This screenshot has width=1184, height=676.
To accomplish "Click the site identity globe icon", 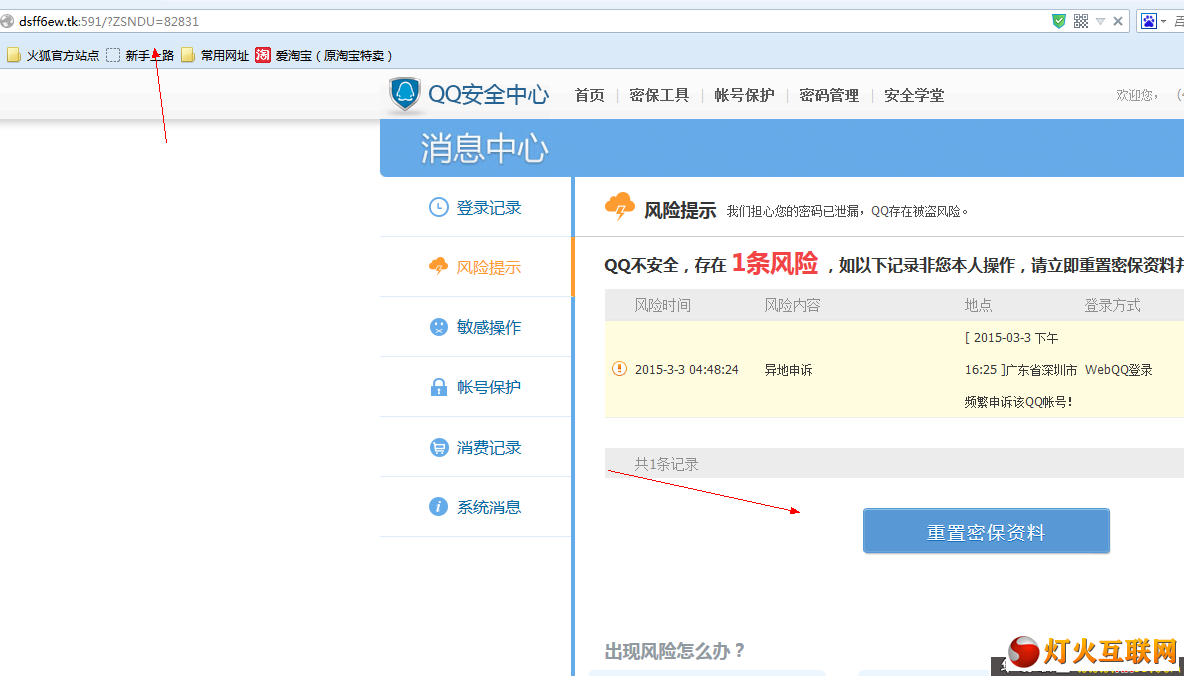I will click(8, 21).
